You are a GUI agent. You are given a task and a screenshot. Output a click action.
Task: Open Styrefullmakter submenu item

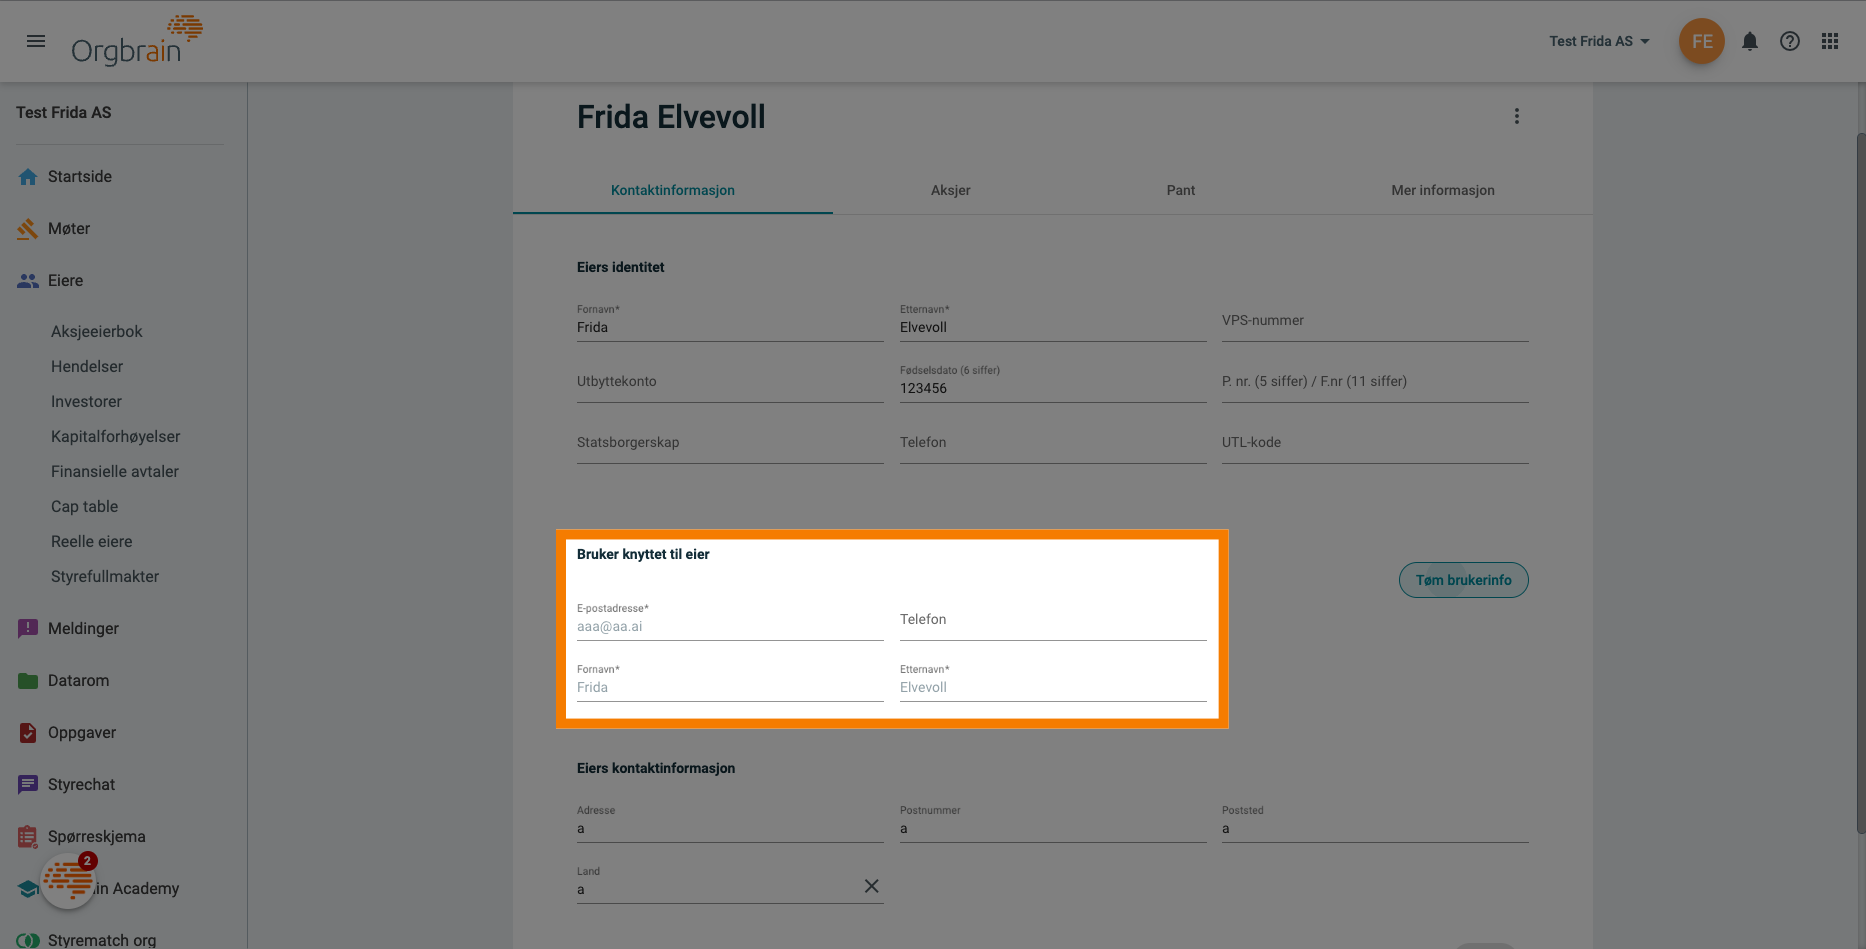[x=105, y=577]
